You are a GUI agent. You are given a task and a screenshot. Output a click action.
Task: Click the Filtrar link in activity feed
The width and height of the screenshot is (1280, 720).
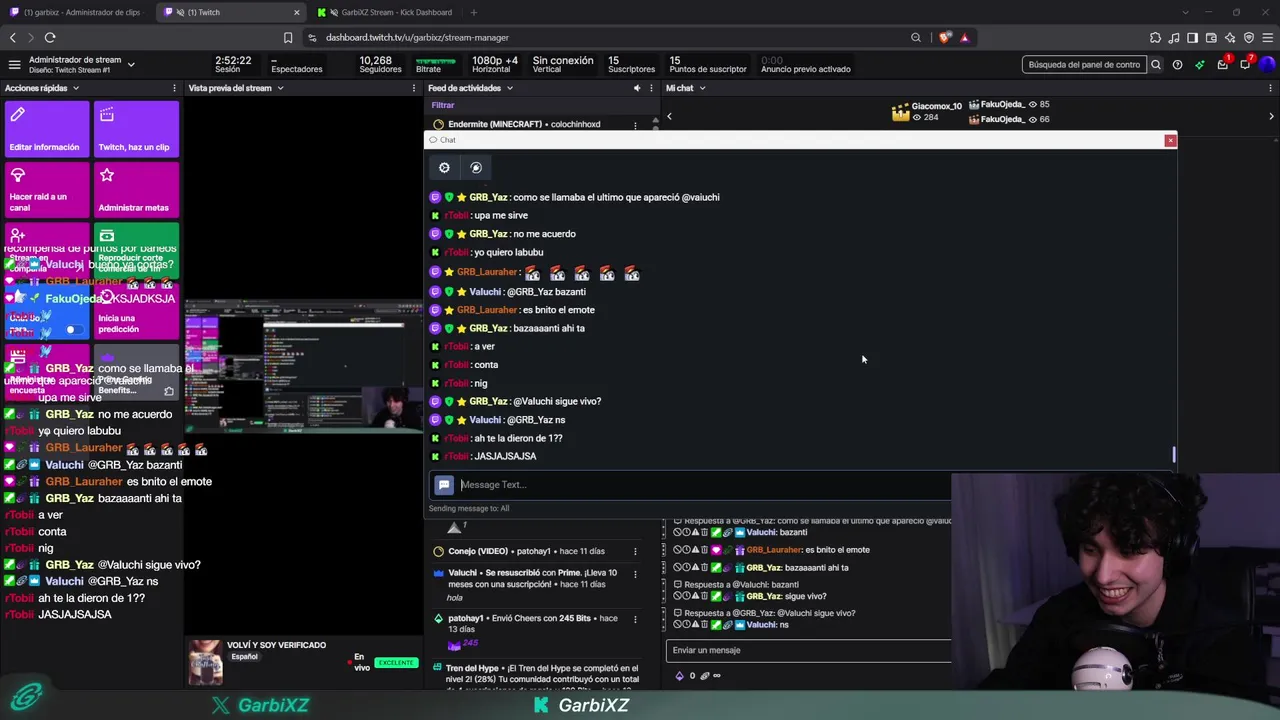442,105
